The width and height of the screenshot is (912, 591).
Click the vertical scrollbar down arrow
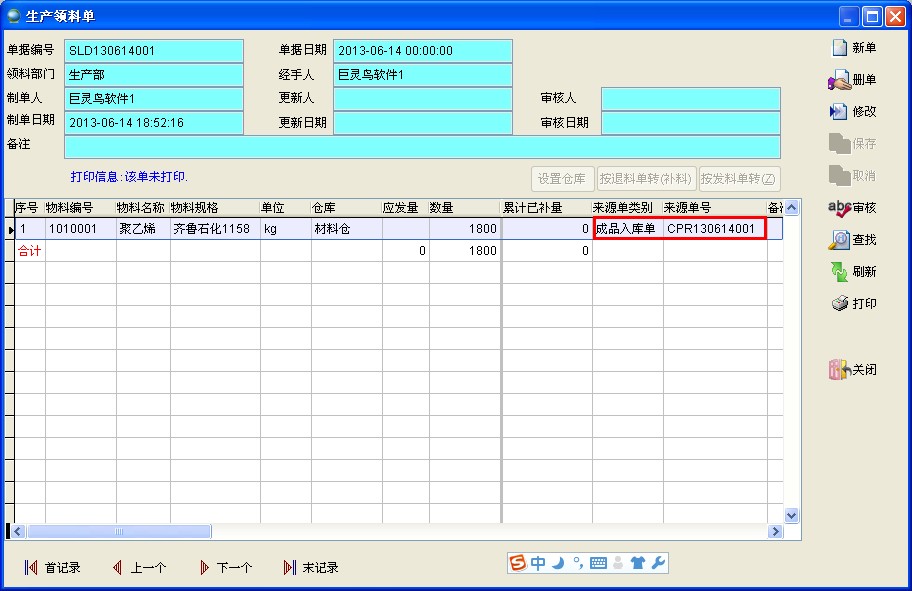[x=792, y=515]
